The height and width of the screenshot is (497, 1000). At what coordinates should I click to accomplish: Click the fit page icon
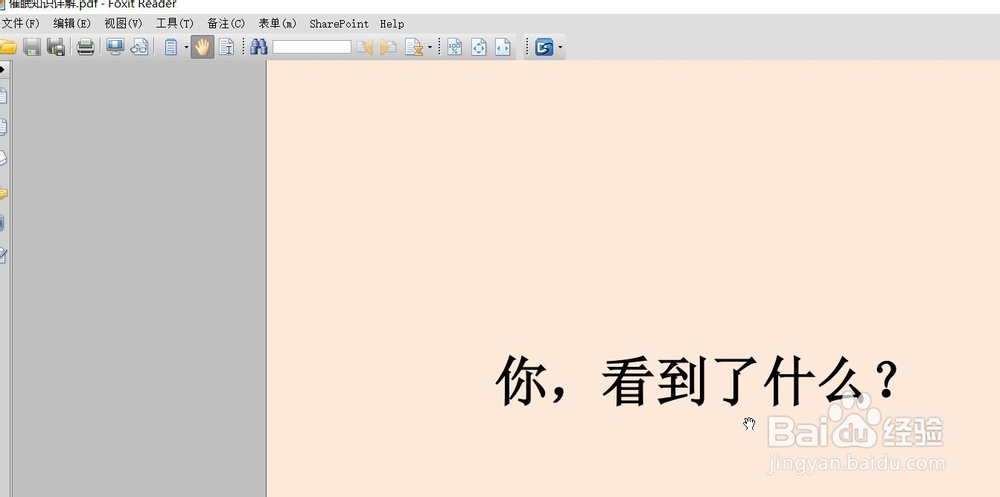[x=479, y=47]
